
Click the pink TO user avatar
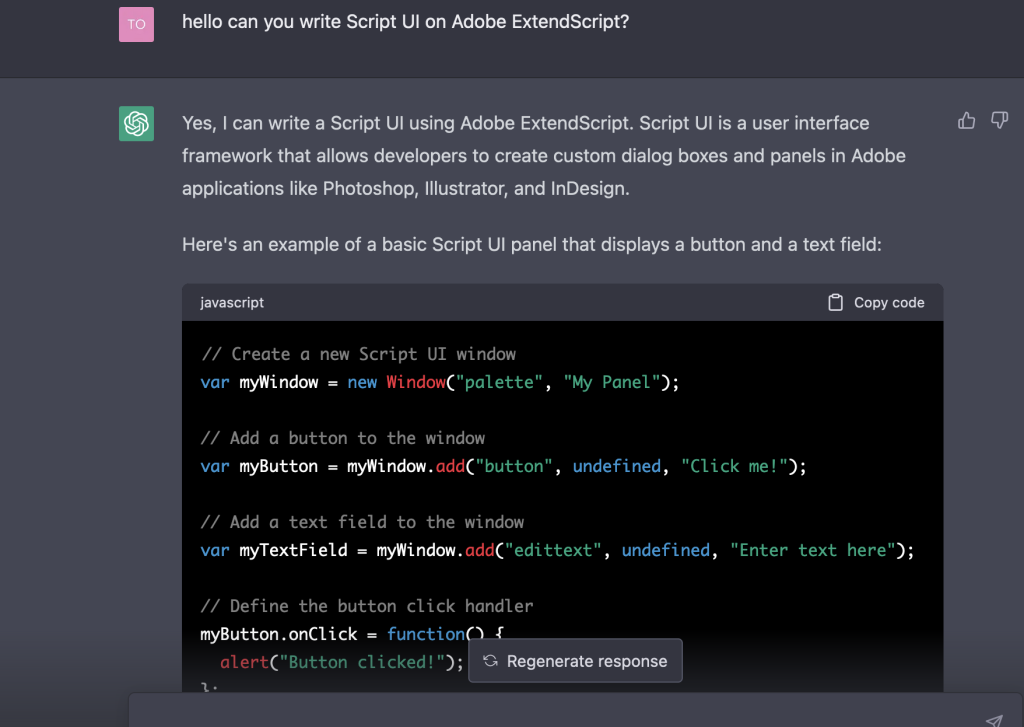136,24
